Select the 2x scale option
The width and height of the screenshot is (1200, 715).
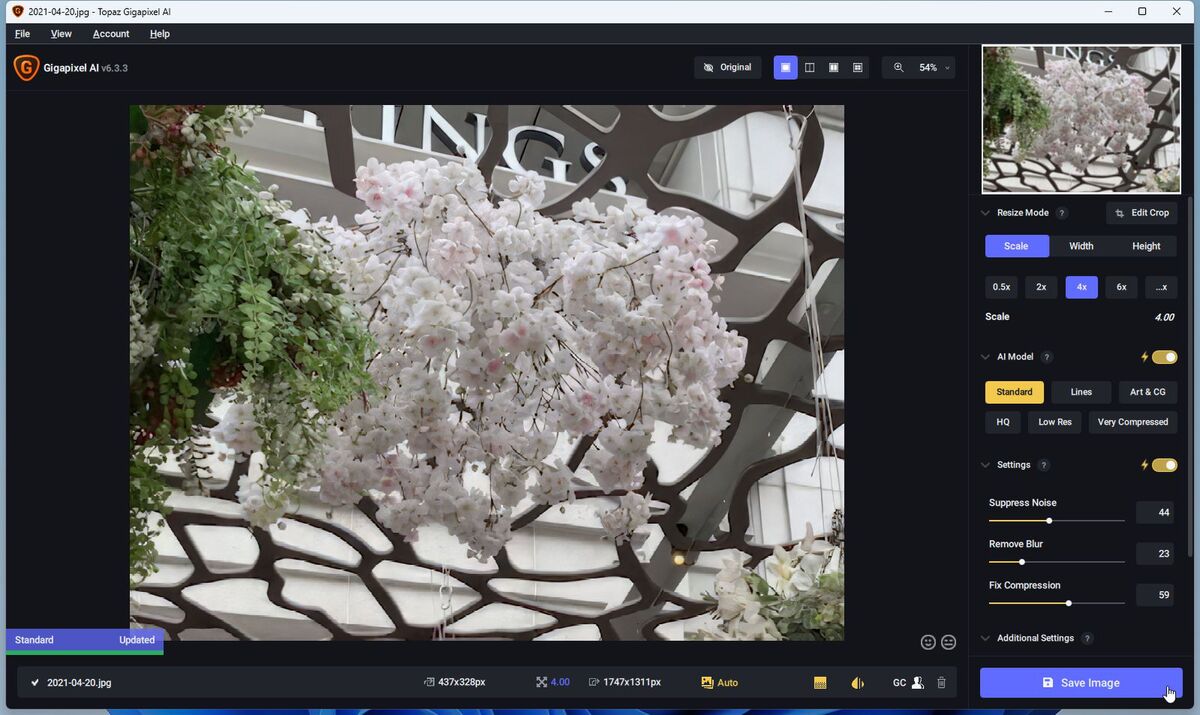point(1041,287)
